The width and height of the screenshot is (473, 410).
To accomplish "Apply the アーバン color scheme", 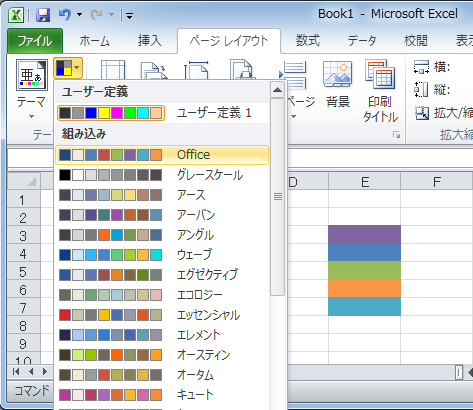I will [x=162, y=215].
